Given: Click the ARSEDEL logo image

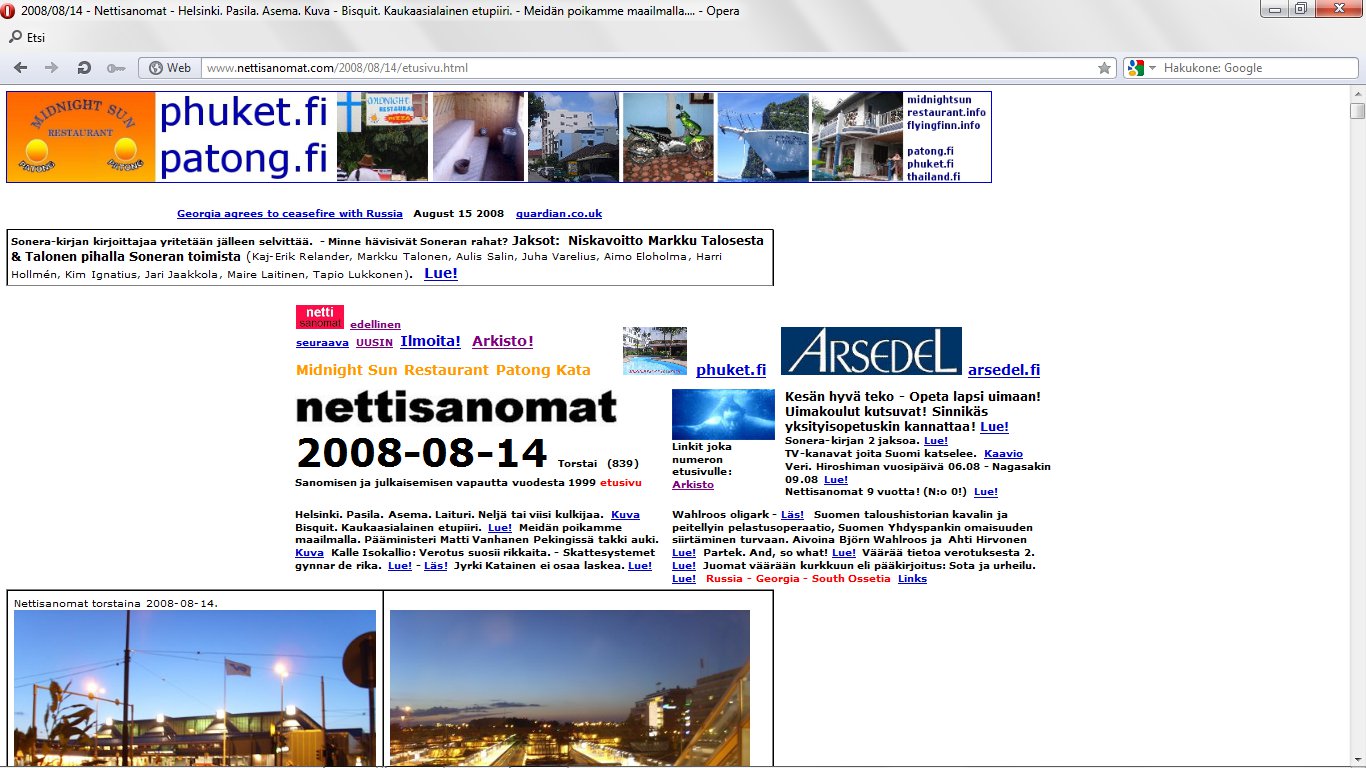Looking at the screenshot, I should tap(870, 351).
